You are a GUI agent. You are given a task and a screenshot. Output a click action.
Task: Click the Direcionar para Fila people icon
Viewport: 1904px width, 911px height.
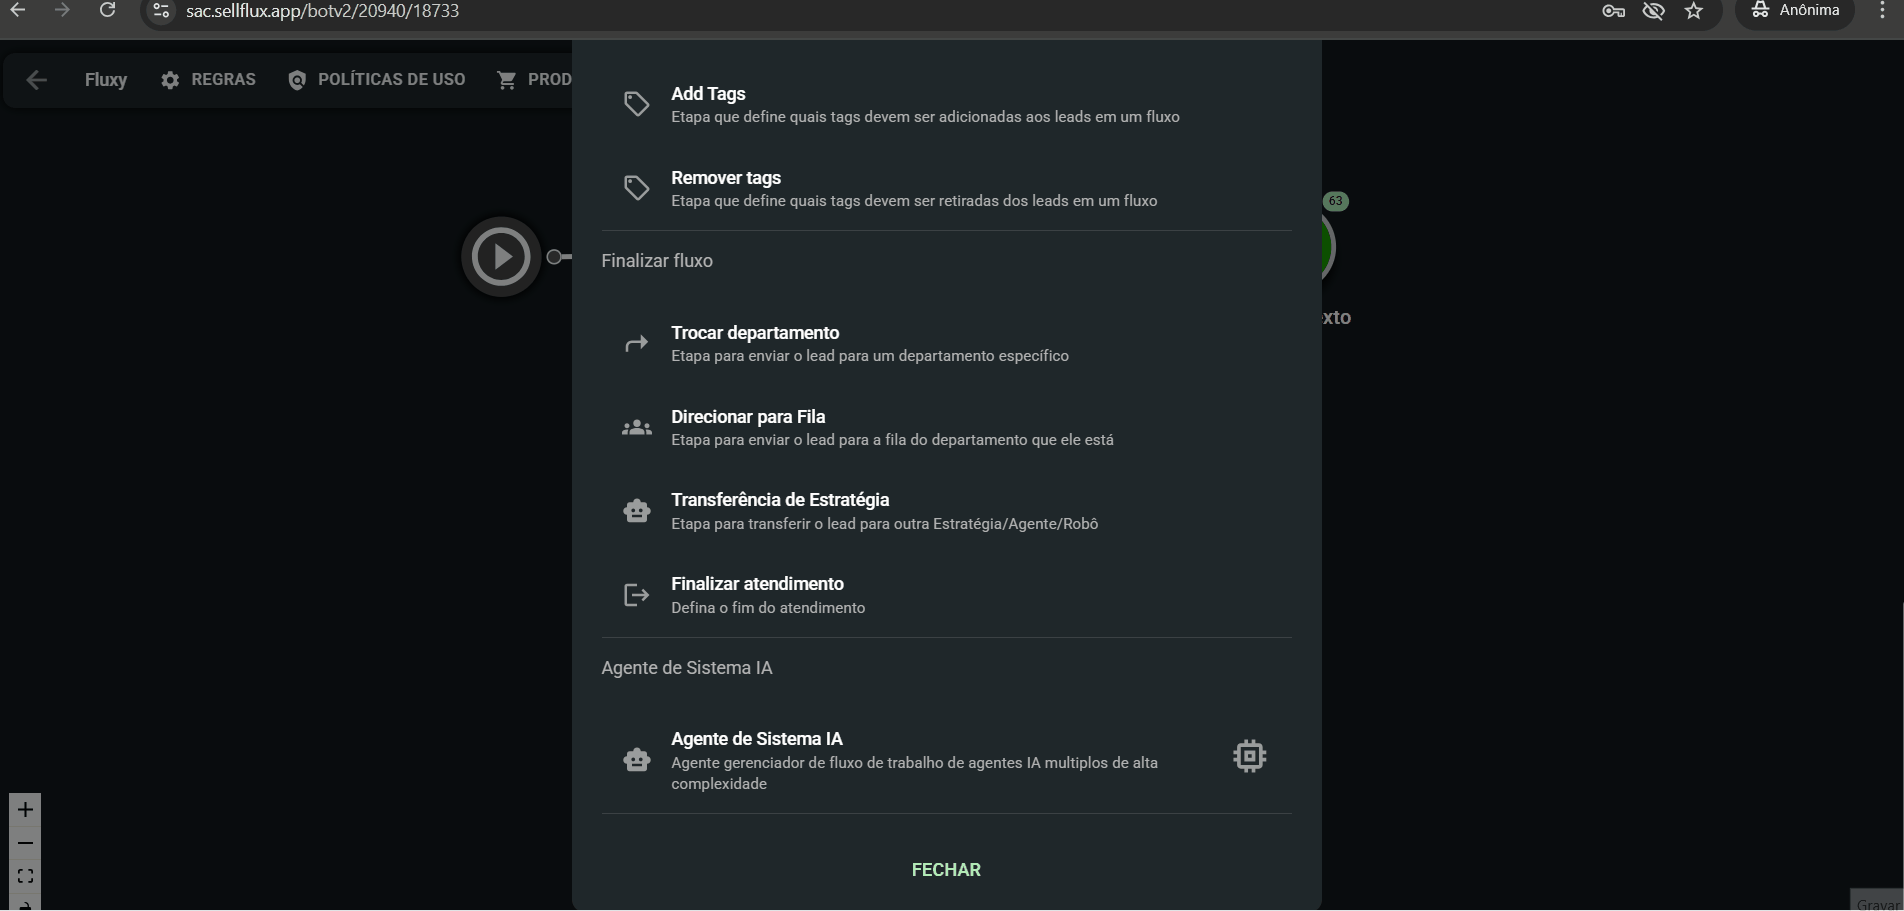[636, 428]
